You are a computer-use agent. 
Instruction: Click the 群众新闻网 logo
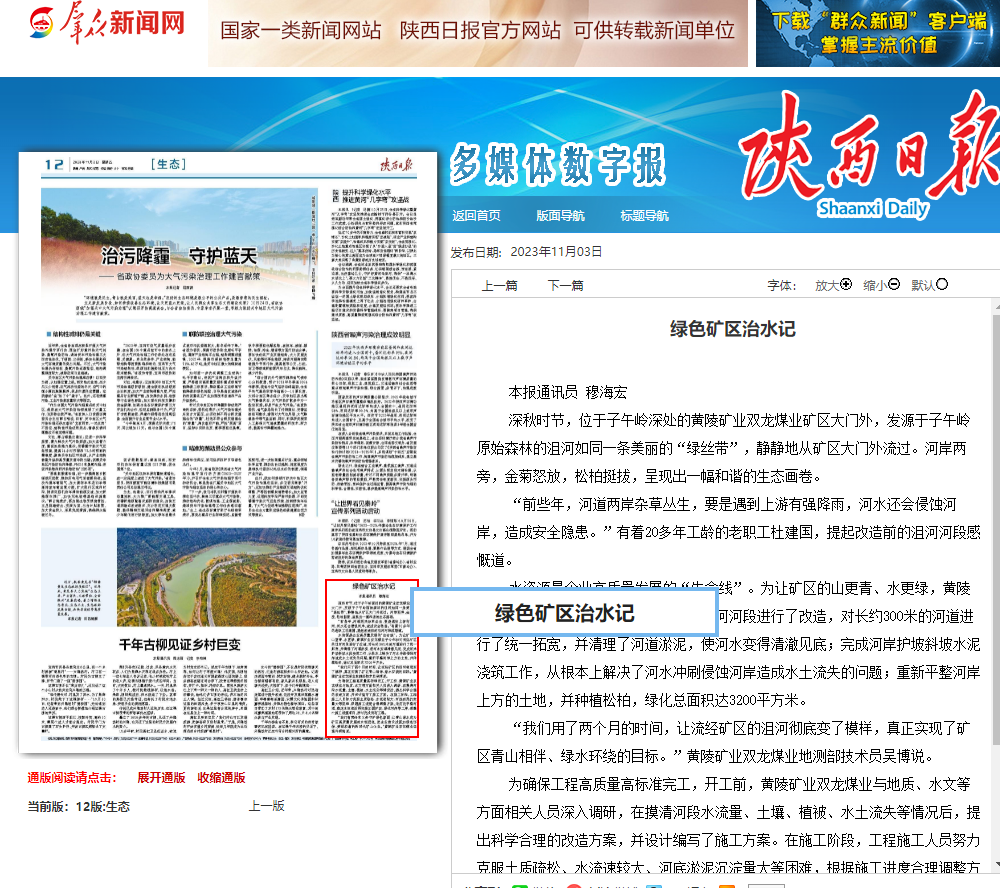93,24
